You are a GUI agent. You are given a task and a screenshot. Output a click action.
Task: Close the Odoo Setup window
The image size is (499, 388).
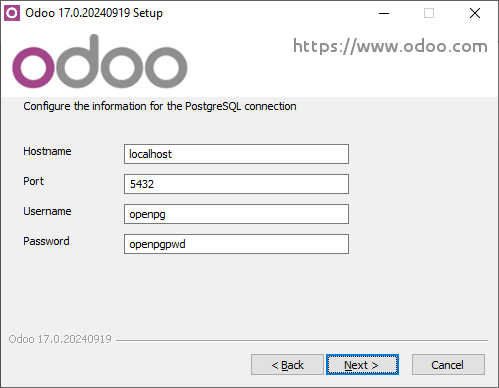click(x=475, y=13)
